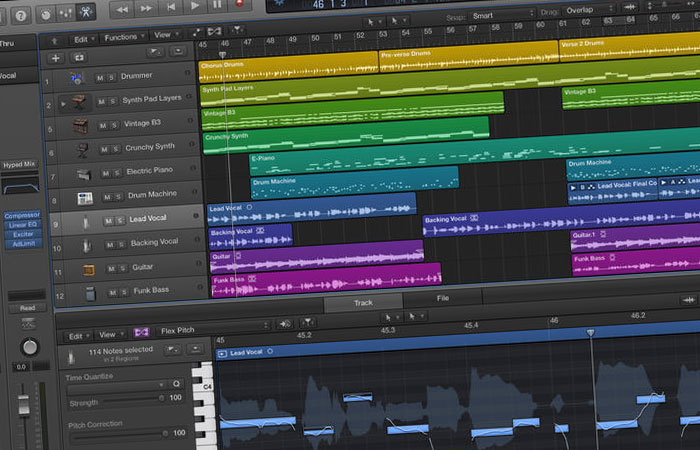Viewport: 700px width, 450px height.
Task: Switch to the File tab in editor
Action: coord(442,299)
